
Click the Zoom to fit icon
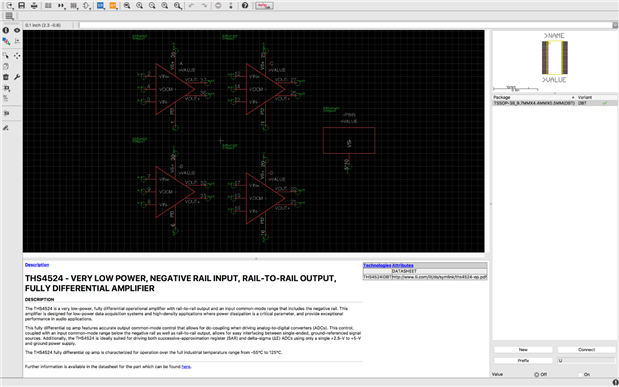(127, 6)
